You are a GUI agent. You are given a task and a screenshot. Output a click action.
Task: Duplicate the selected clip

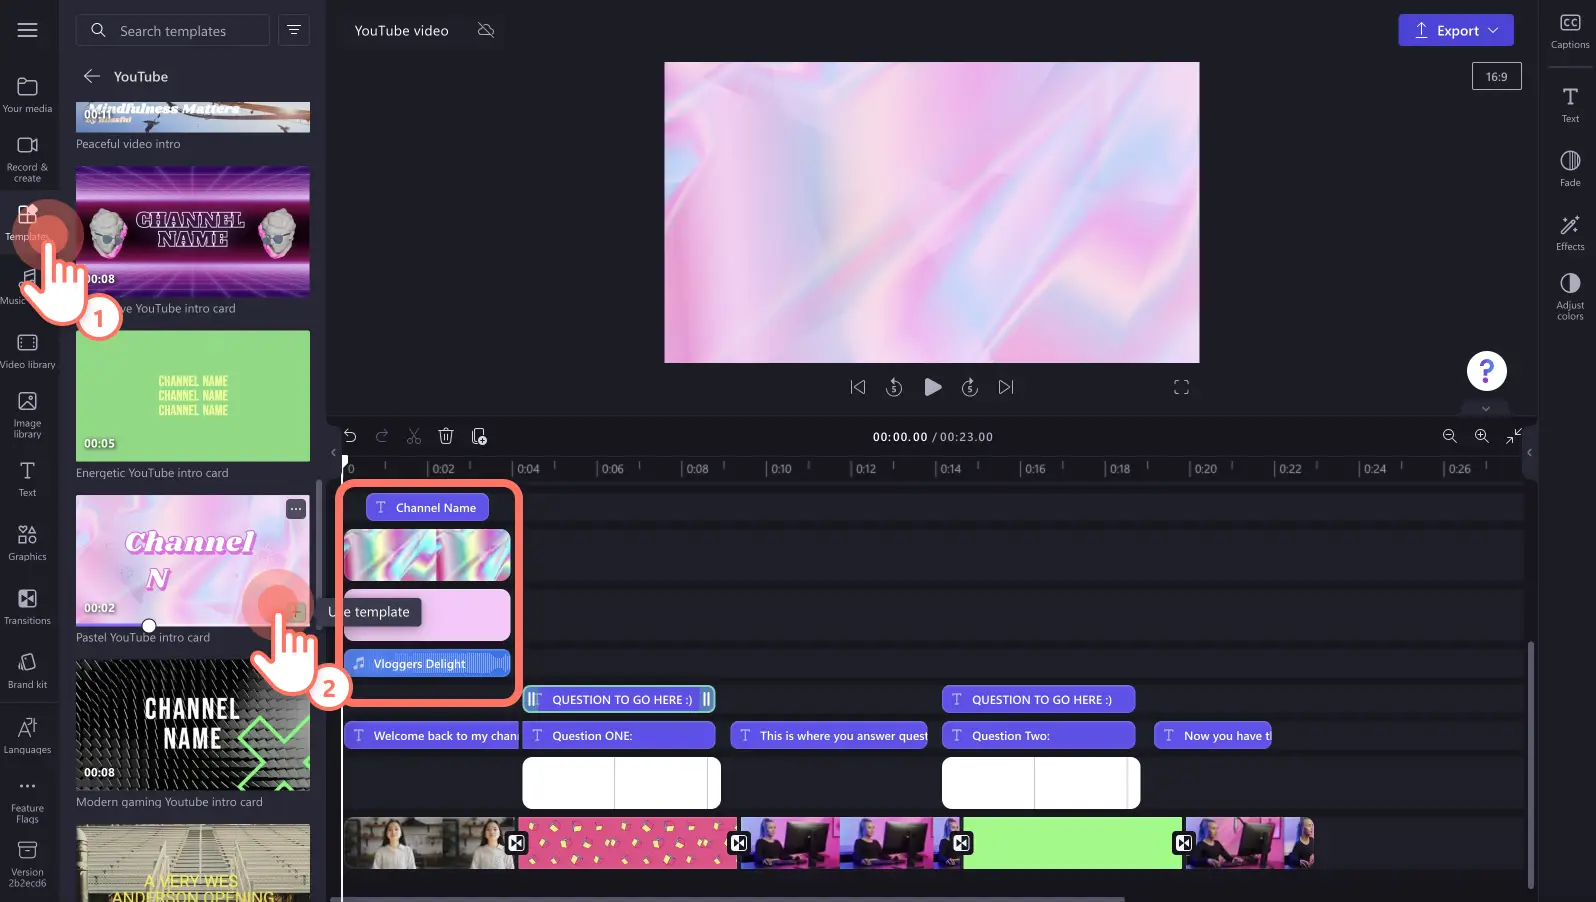point(479,436)
